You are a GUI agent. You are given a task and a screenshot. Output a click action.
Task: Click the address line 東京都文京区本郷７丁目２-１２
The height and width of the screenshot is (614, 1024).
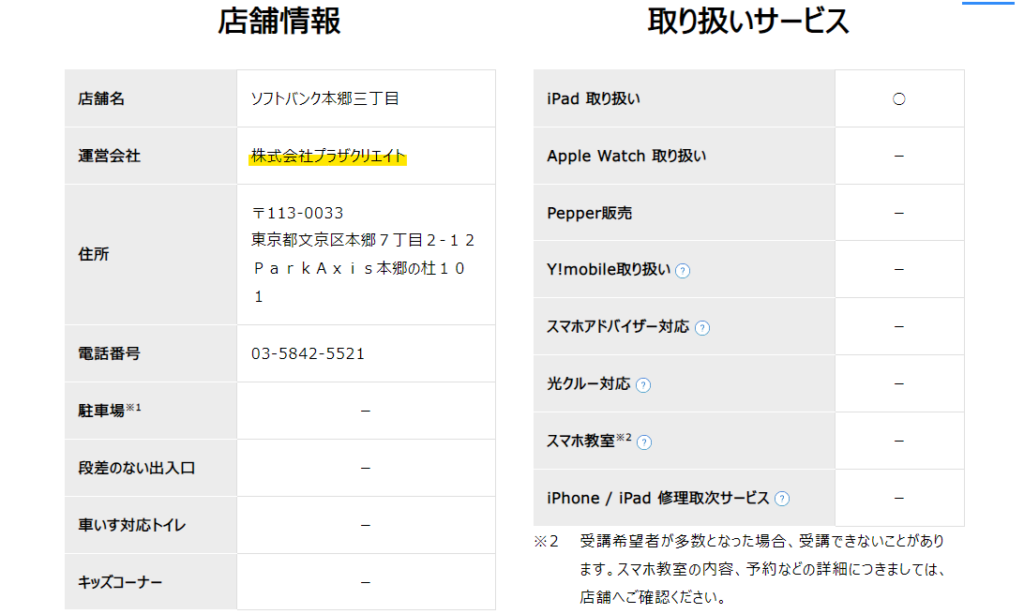[363, 240]
